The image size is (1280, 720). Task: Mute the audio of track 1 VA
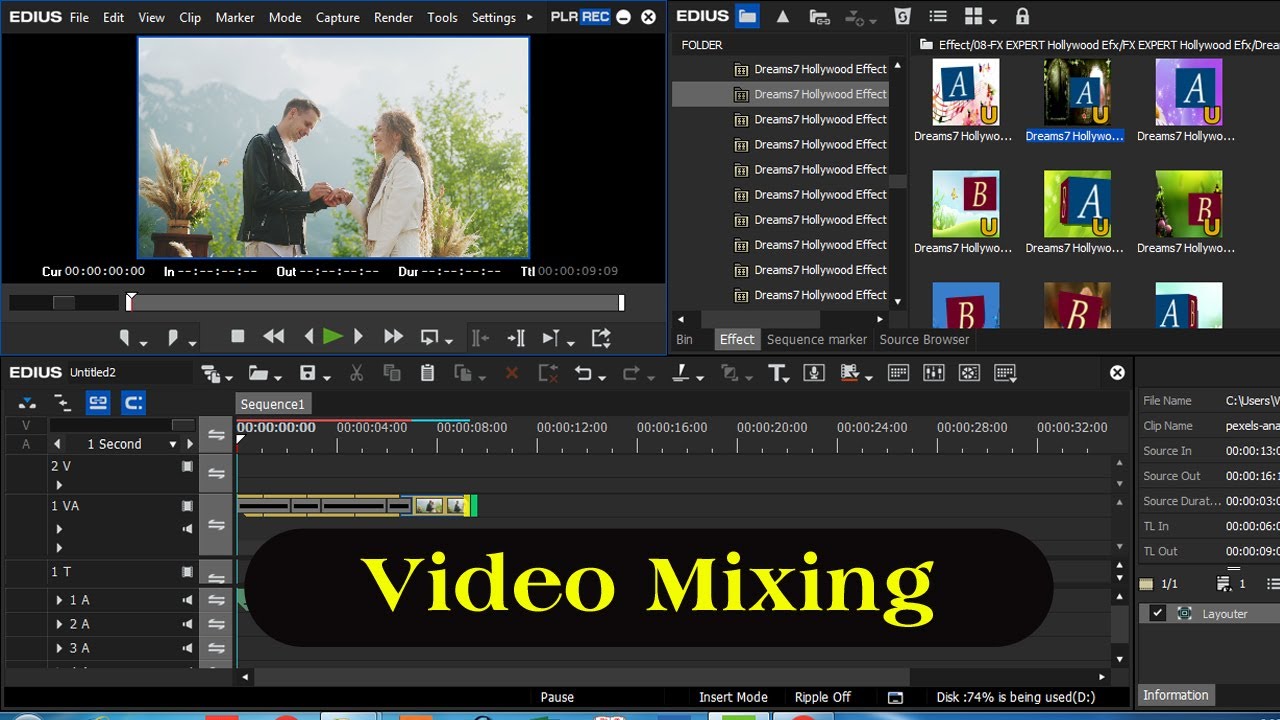click(x=187, y=528)
